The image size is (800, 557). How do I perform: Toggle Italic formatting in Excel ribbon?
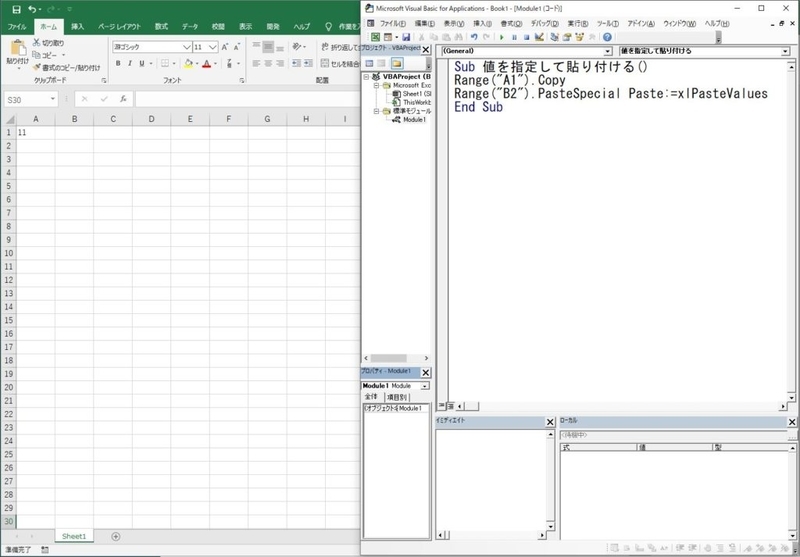(130, 63)
